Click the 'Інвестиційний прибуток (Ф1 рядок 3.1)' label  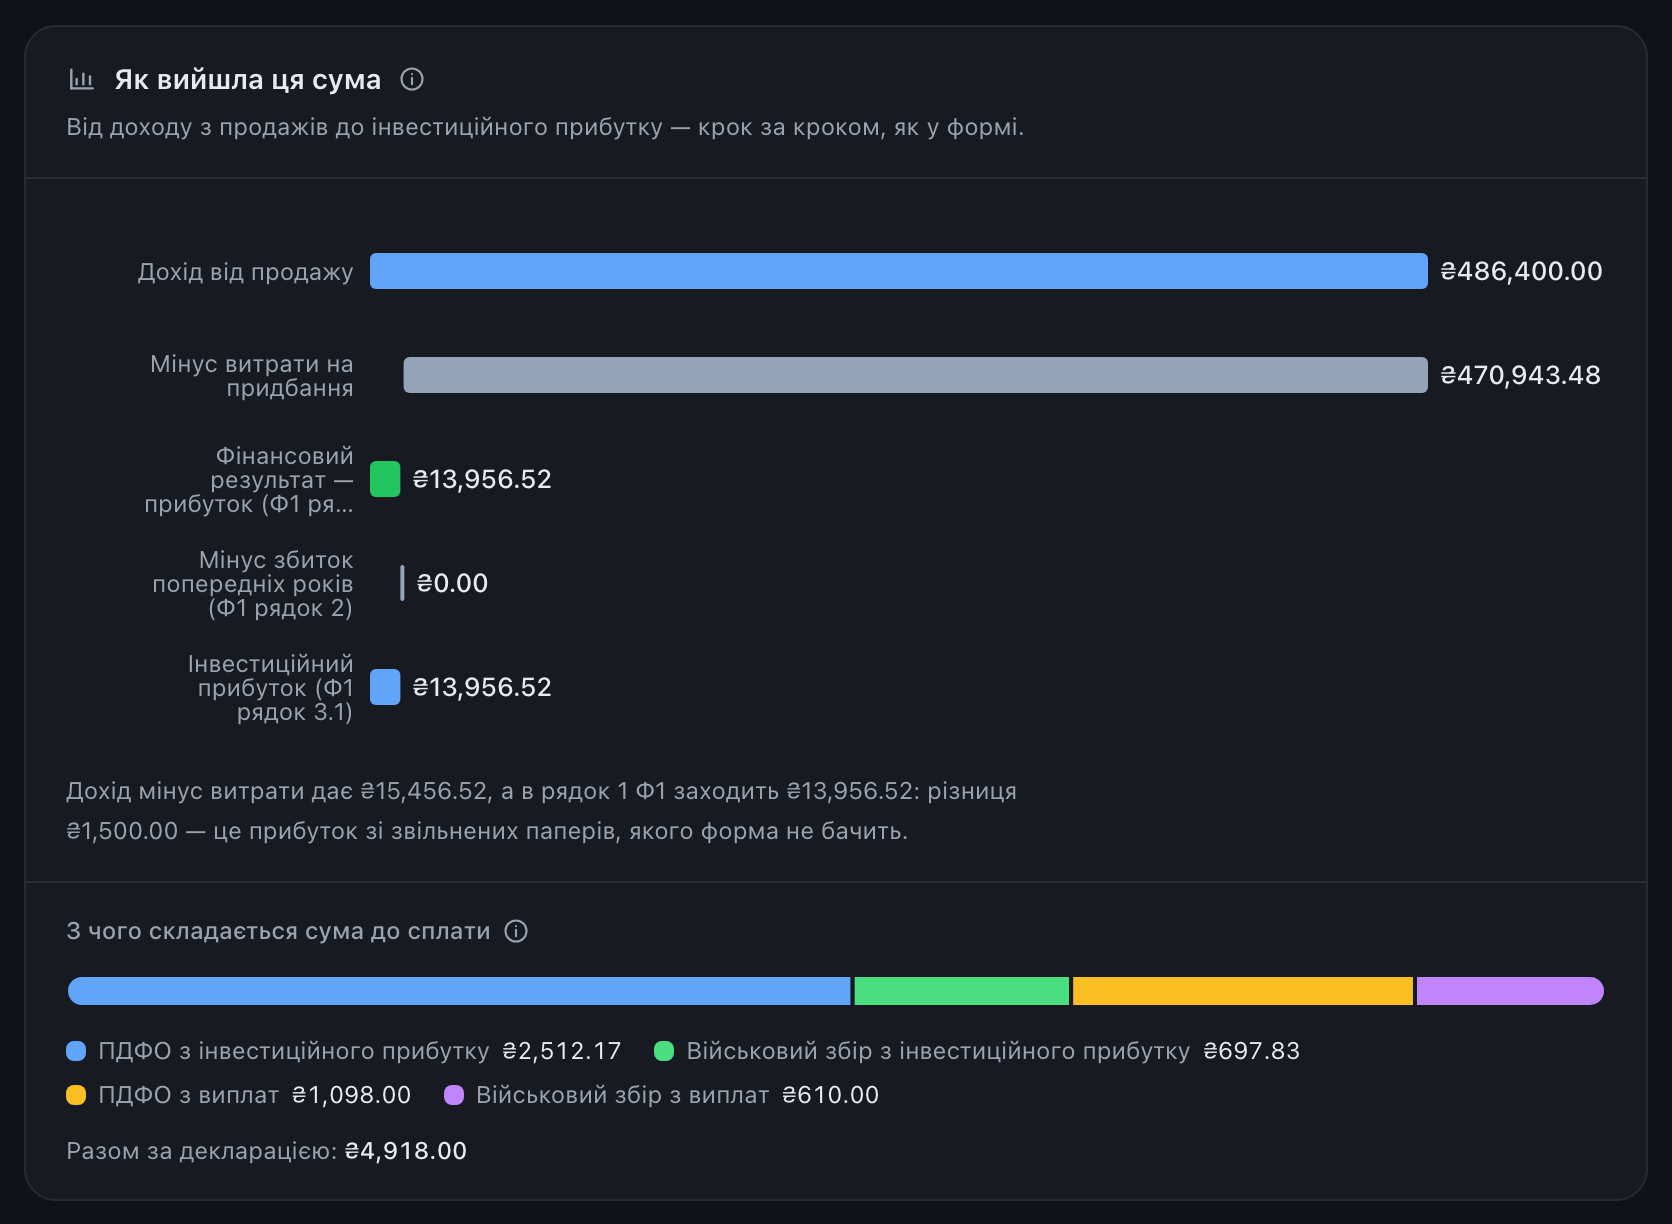(x=271, y=688)
